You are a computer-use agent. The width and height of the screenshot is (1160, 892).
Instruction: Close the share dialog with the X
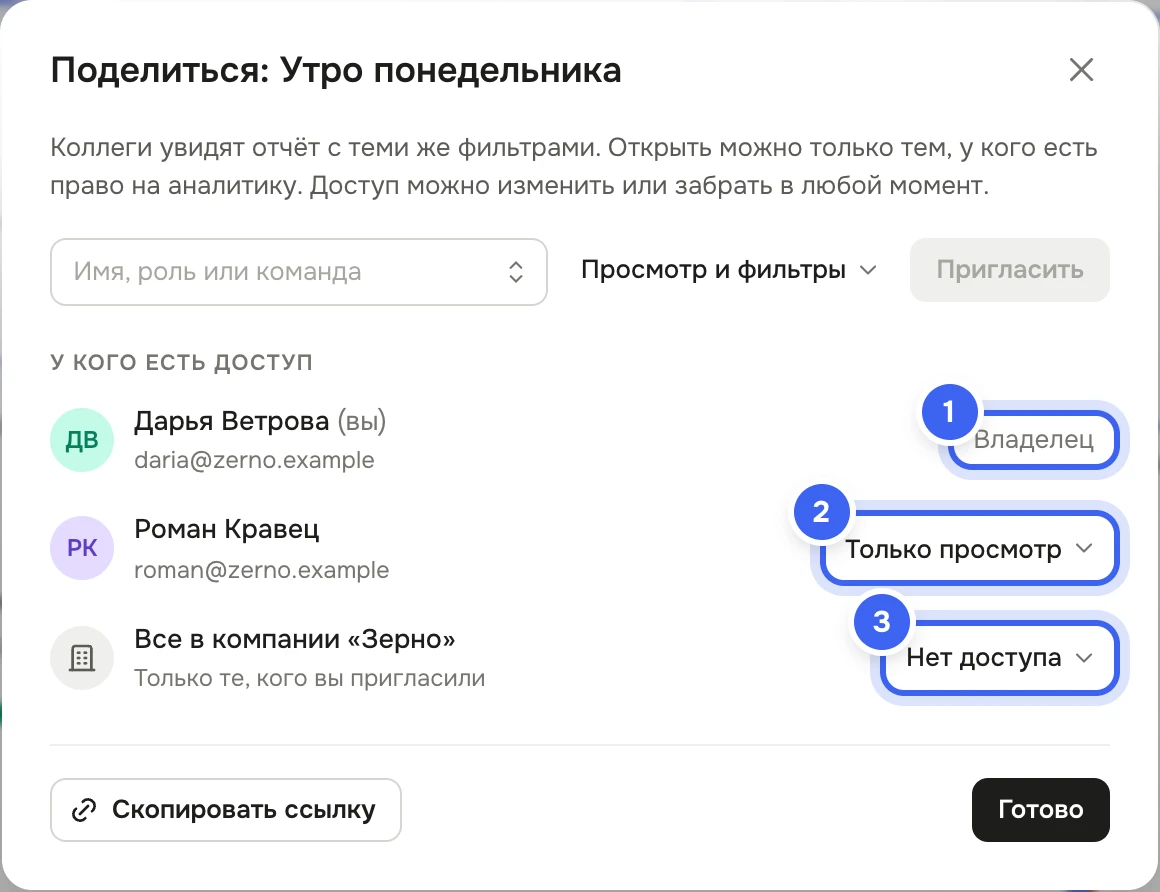pos(1081,70)
